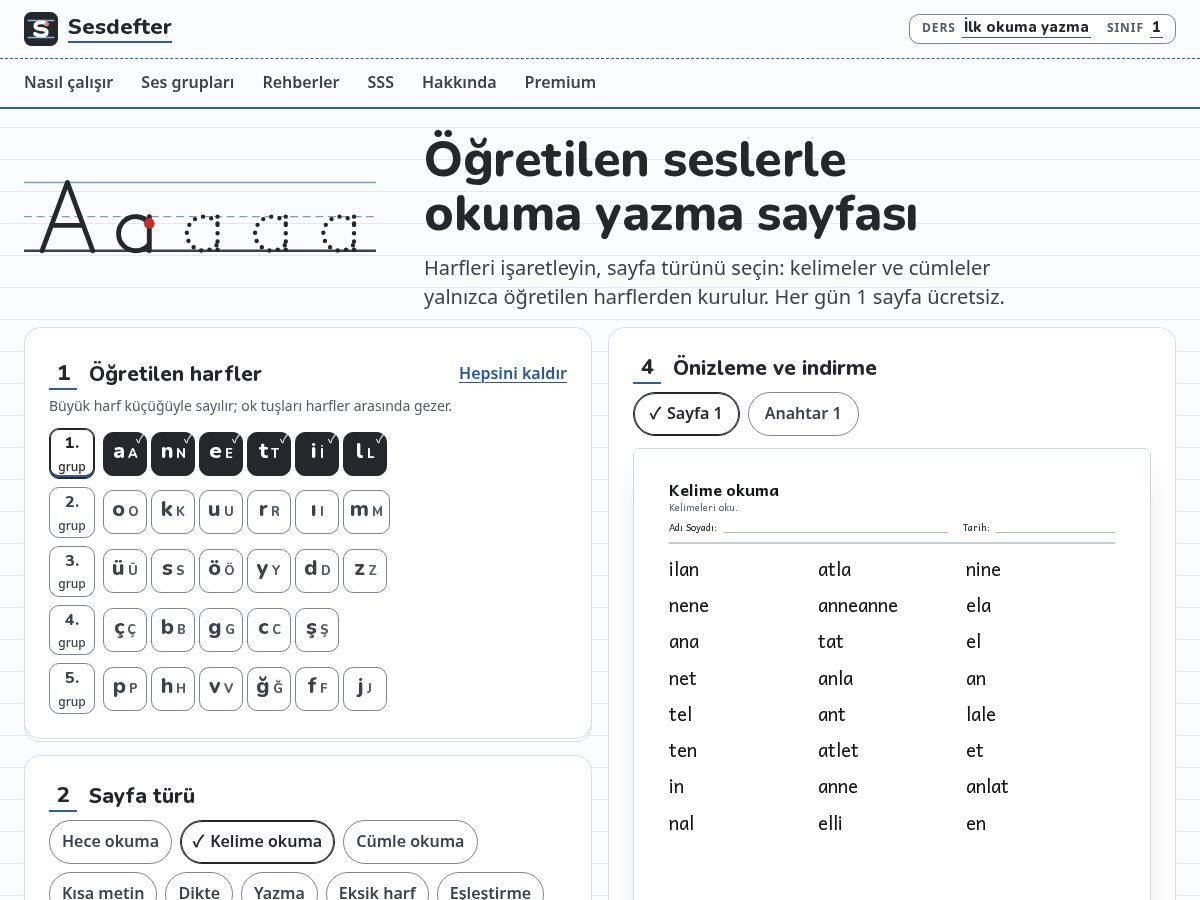Choose the Eşleştirme page type
The height and width of the screenshot is (900, 1200).
point(491,888)
